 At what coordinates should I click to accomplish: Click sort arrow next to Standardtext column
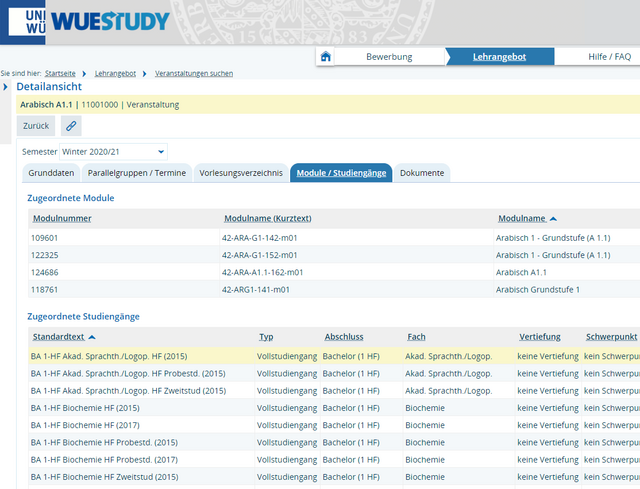(x=92, y=337)
